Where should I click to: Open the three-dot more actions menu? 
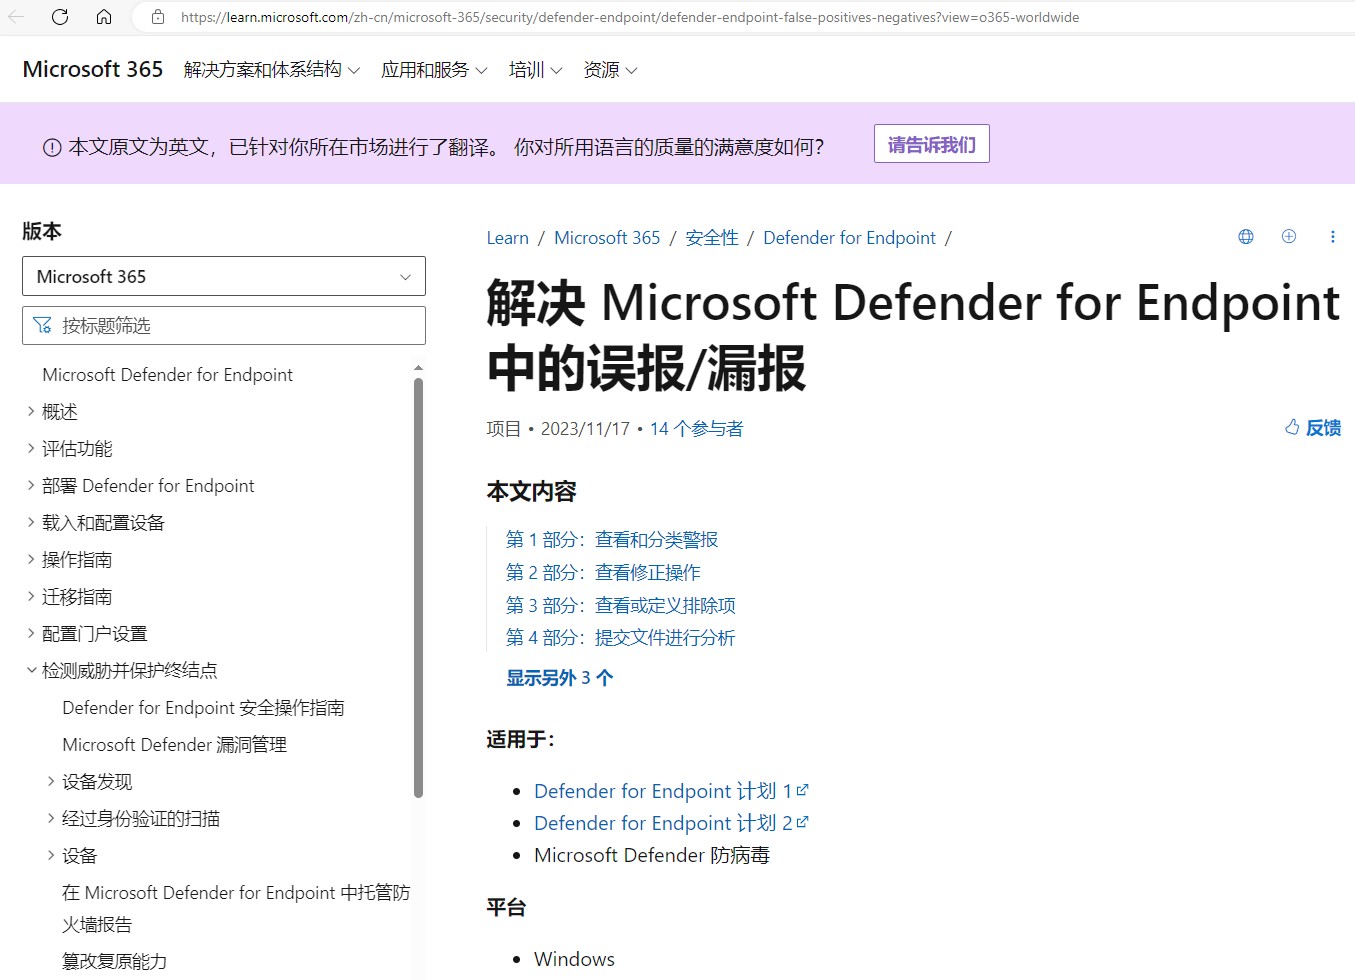tap(1332, 237)
